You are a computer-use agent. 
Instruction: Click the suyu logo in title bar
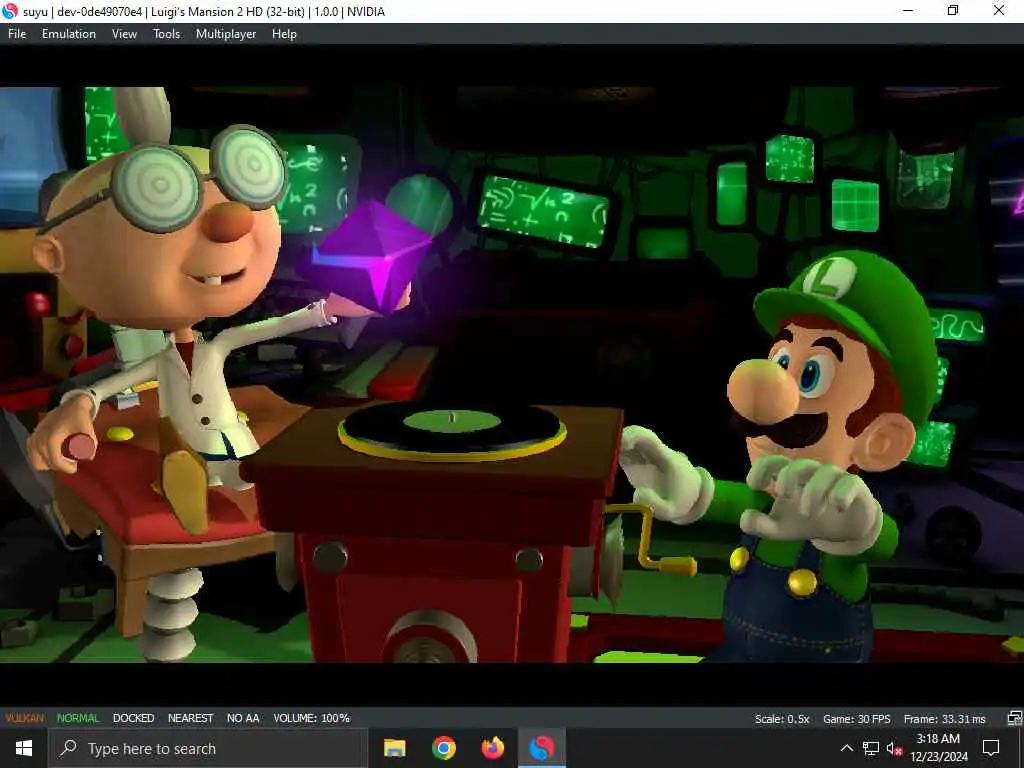tap(10, 11)
